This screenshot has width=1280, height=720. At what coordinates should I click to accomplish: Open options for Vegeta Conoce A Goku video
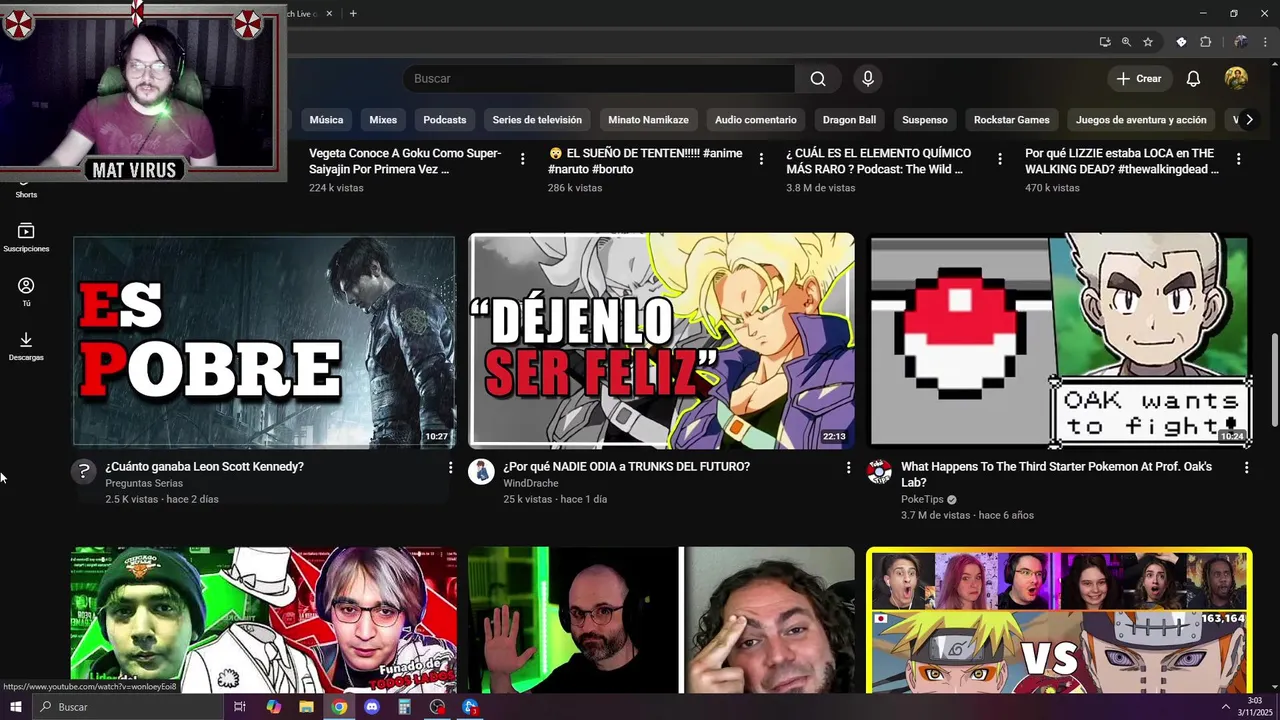coord(523,159)
